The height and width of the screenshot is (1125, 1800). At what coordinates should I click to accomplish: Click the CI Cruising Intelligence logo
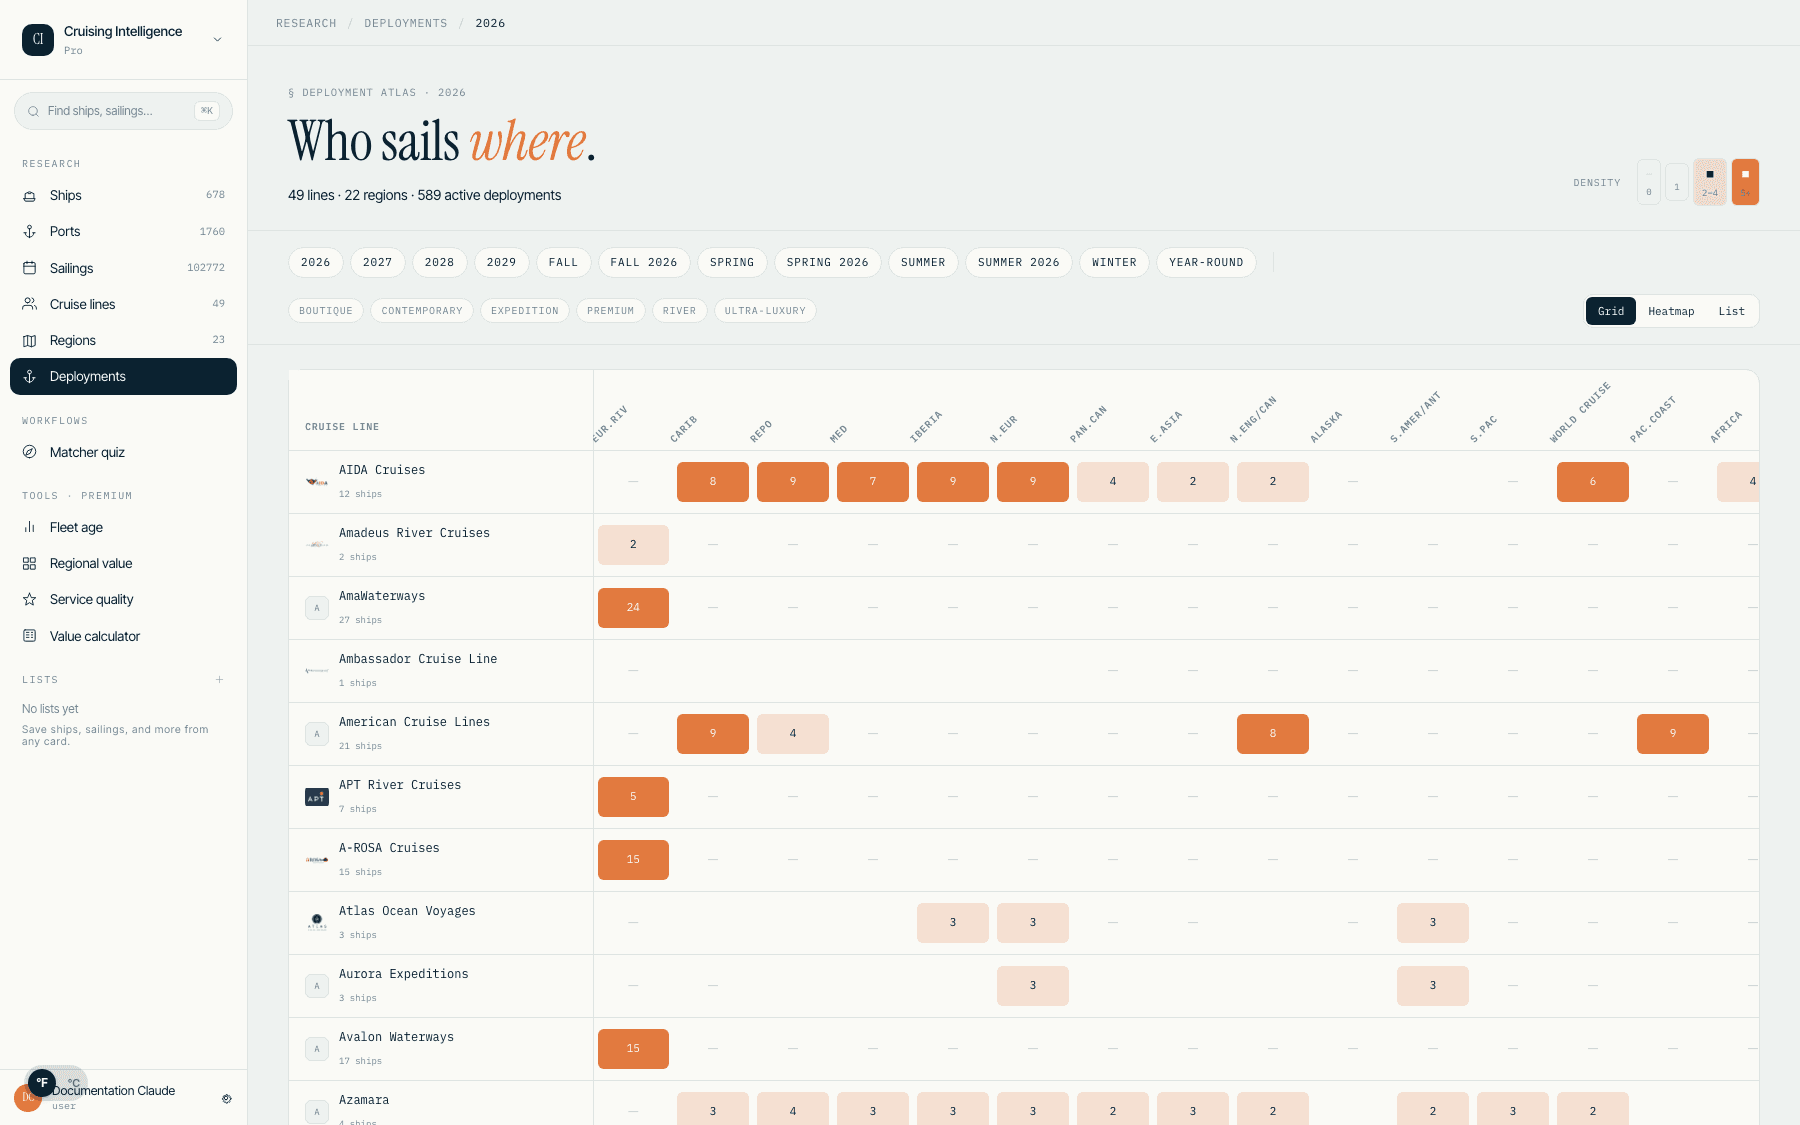click(38, 39)
